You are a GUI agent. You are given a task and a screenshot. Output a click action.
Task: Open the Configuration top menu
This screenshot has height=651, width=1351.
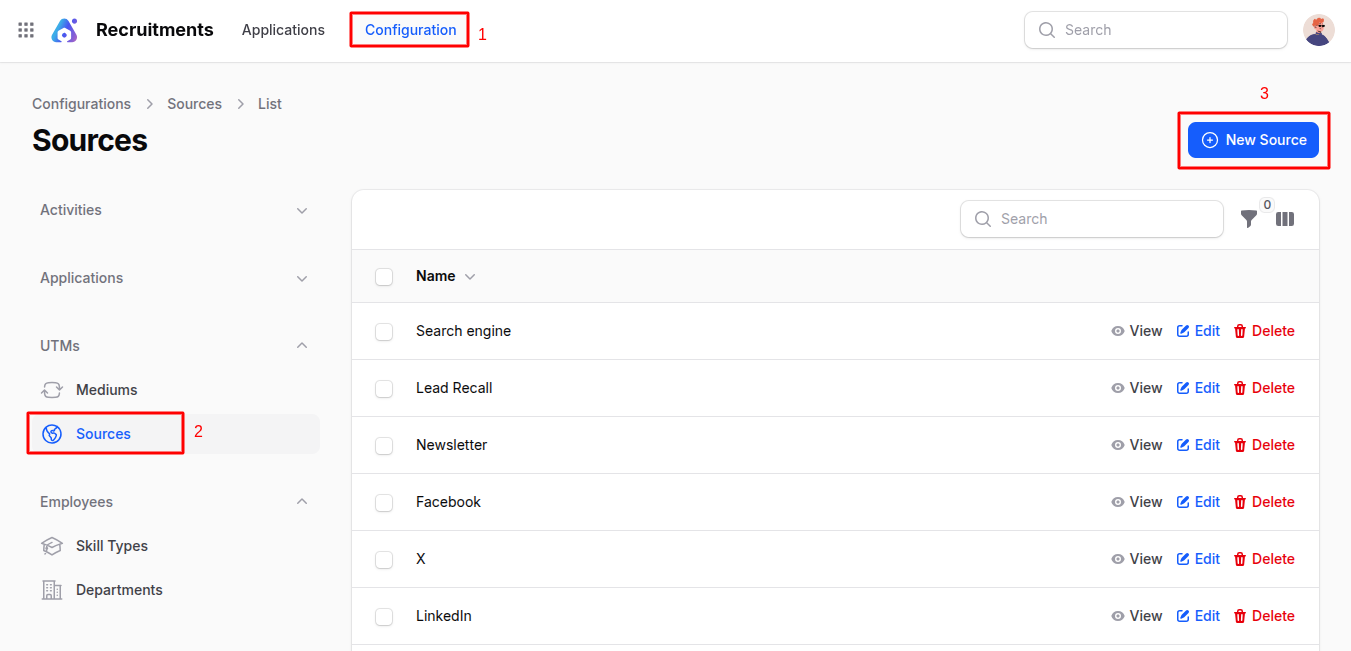pos(410,30)
